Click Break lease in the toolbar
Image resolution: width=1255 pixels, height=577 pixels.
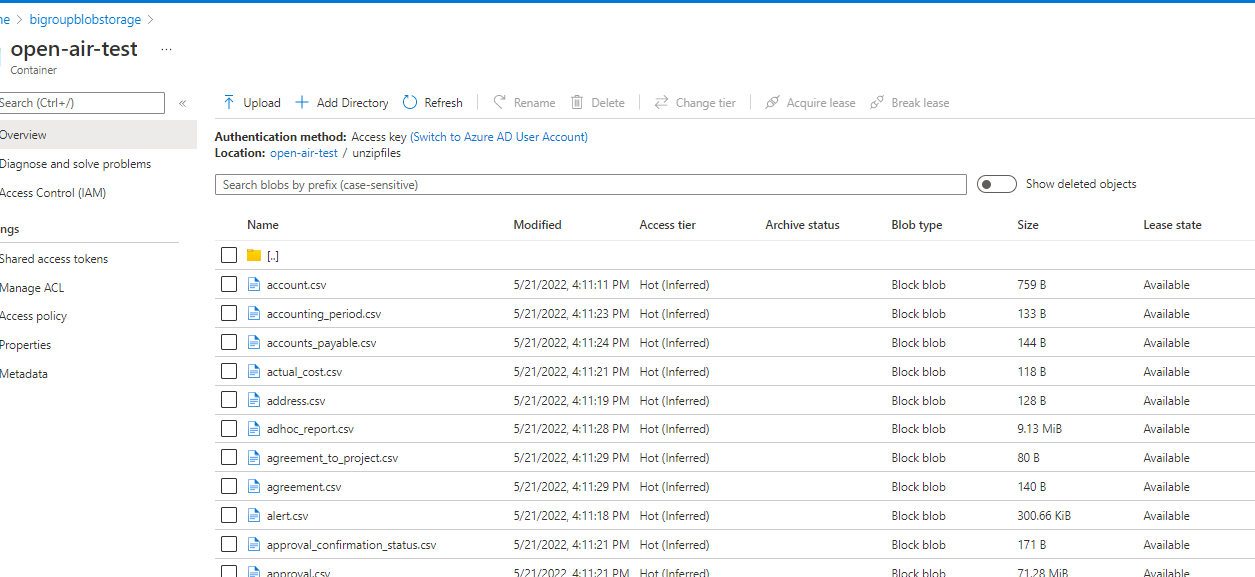[909, 103]
